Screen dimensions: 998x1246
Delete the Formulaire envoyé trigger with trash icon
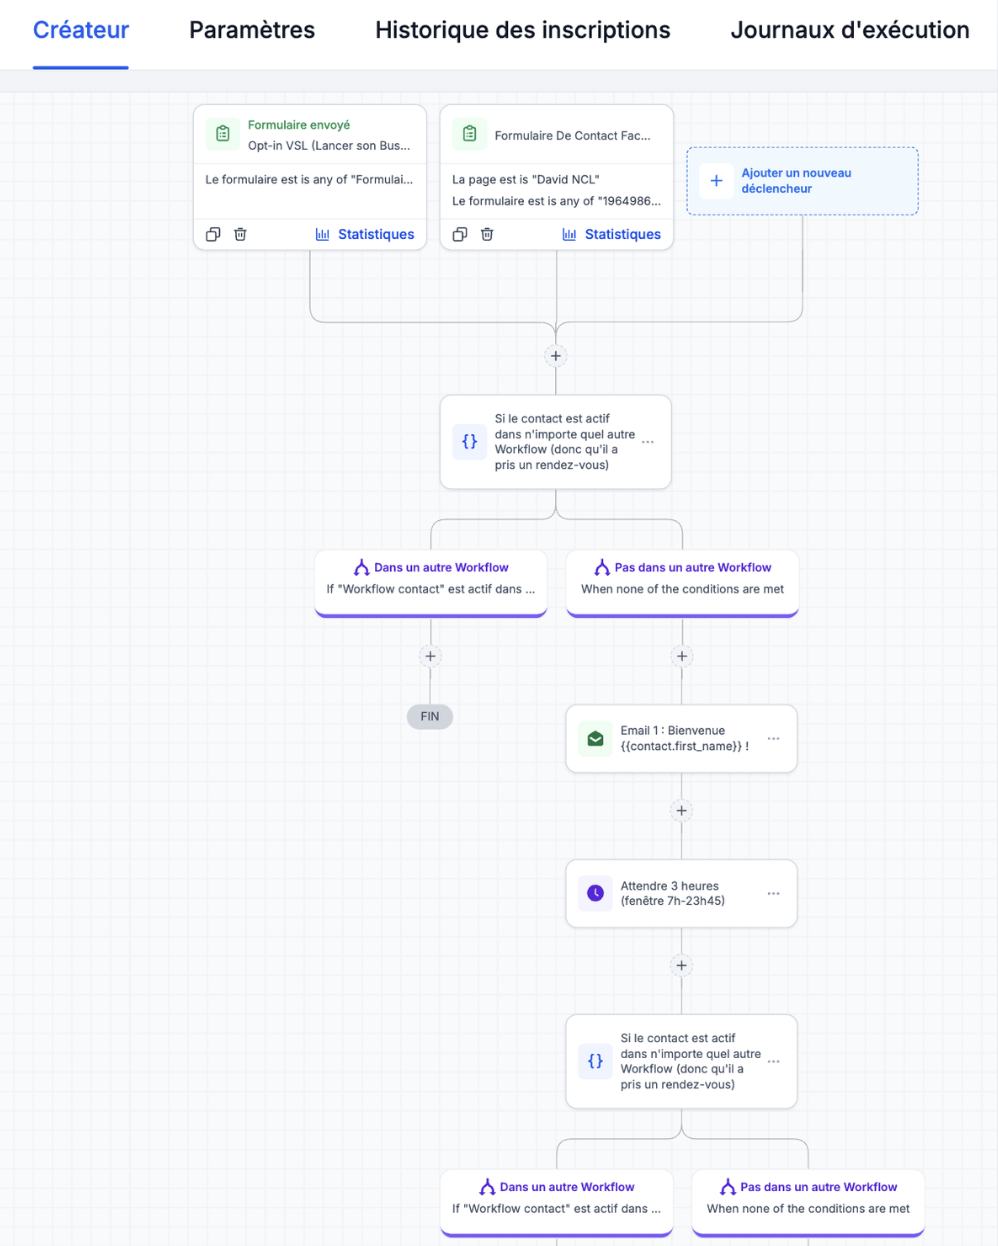[240, 234]
